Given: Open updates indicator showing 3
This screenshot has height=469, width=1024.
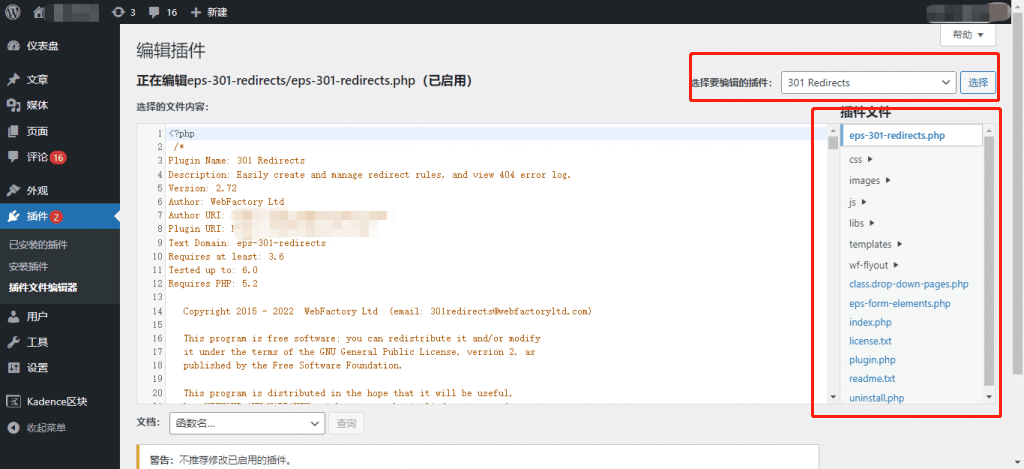Looking at the screenshot, I should 123,12.
